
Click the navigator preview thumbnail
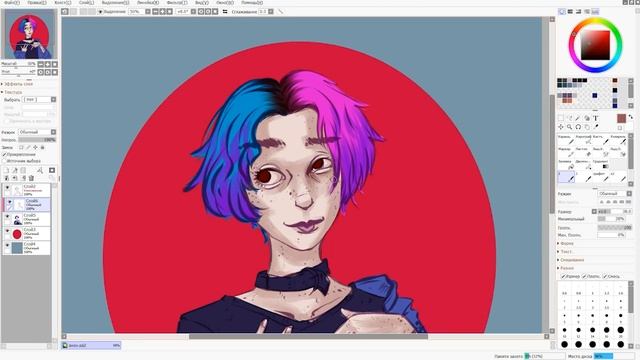tap(29, 34)
